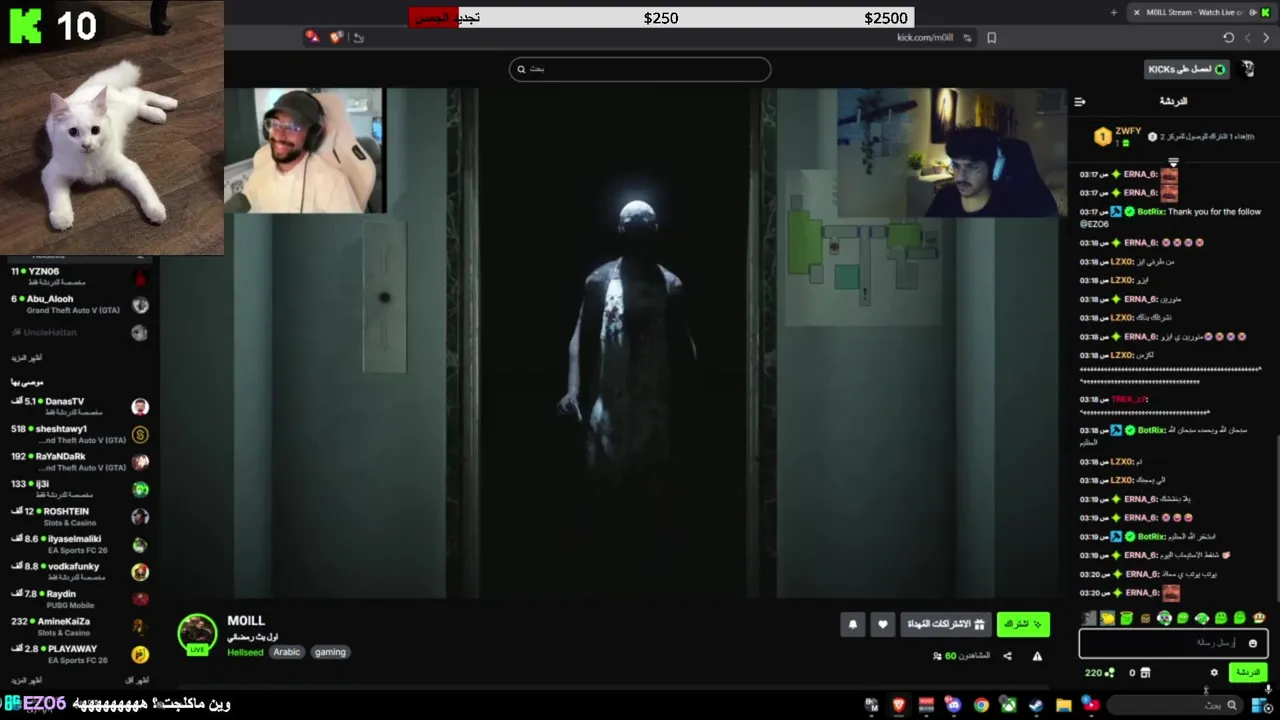Open RaYaNDaRk channel in sidebar
The image size is (1280, 720).
click(80, 461)
